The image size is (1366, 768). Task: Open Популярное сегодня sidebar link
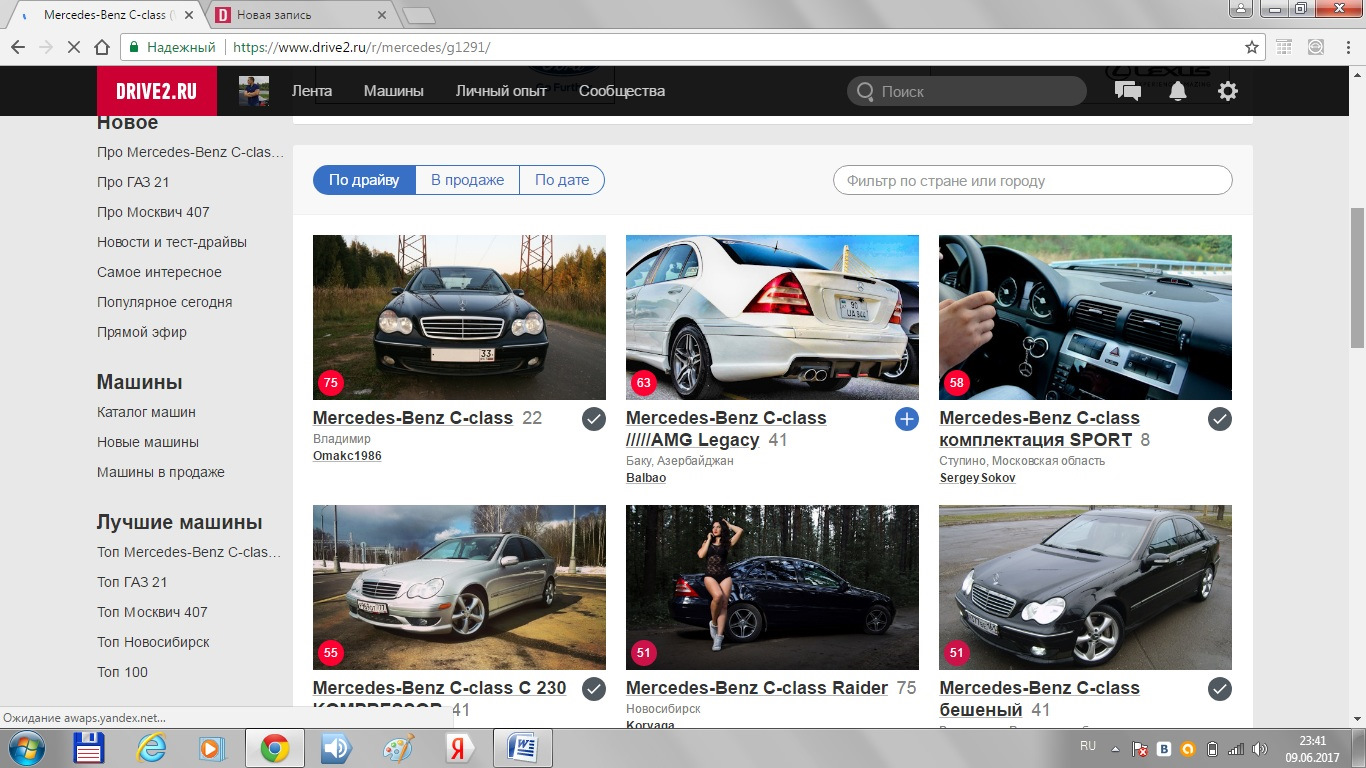coord(164,302)
